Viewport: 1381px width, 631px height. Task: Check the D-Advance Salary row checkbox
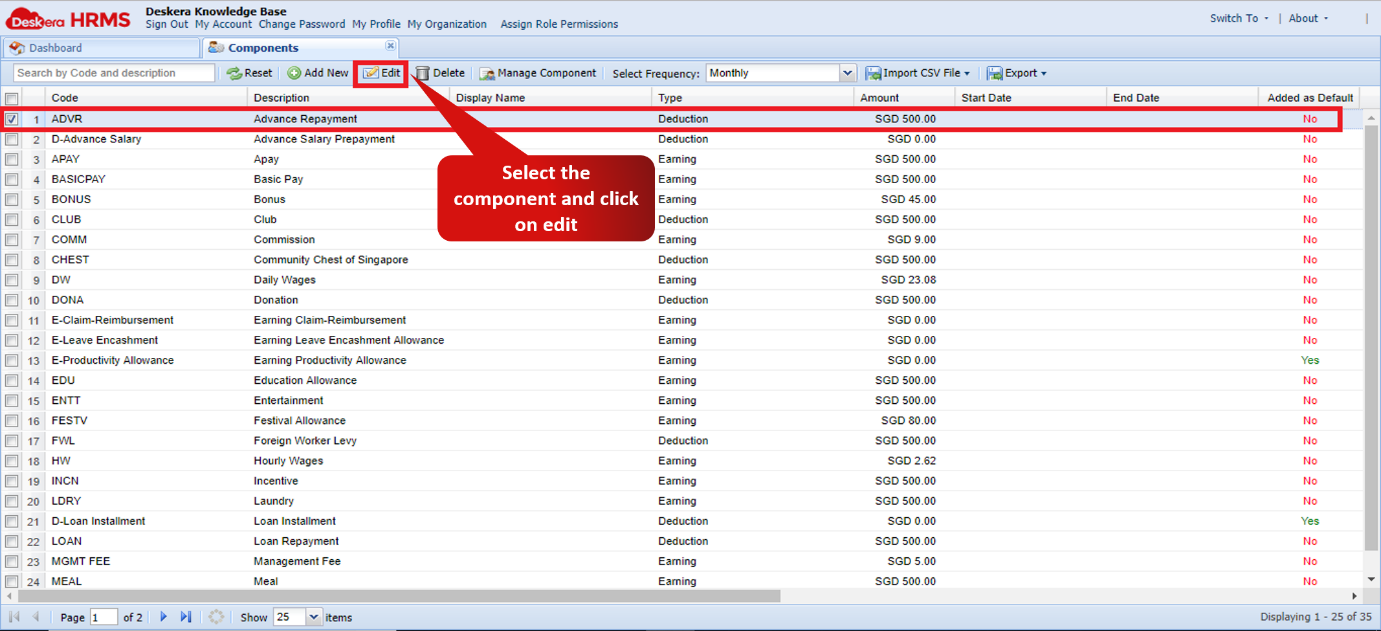[x=11, y=139]
